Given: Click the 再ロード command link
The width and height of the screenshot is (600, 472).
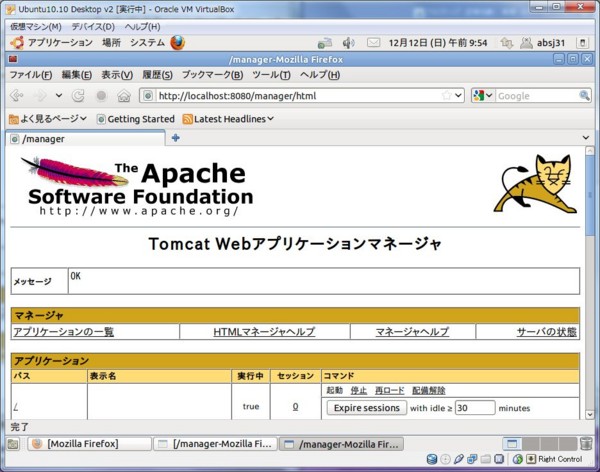Looking at the screenshot, I should click(x=390, y=390).
